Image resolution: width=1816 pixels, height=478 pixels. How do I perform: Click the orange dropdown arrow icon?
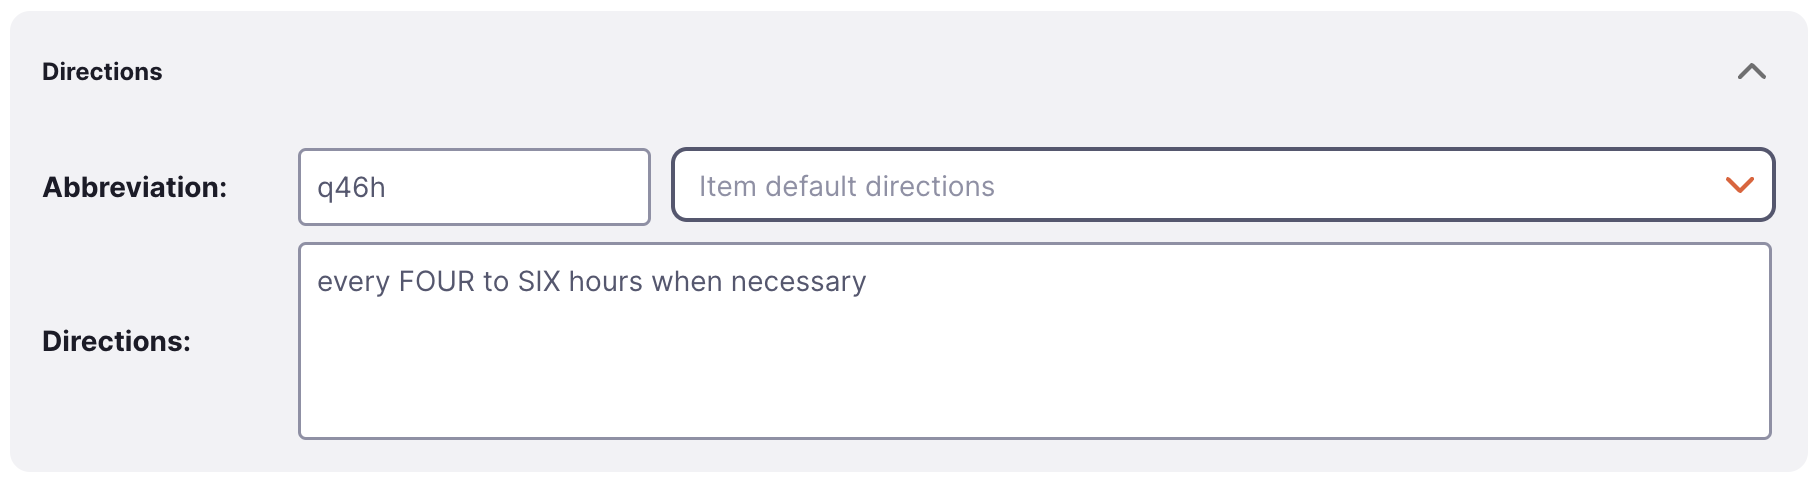point(1739,185)
